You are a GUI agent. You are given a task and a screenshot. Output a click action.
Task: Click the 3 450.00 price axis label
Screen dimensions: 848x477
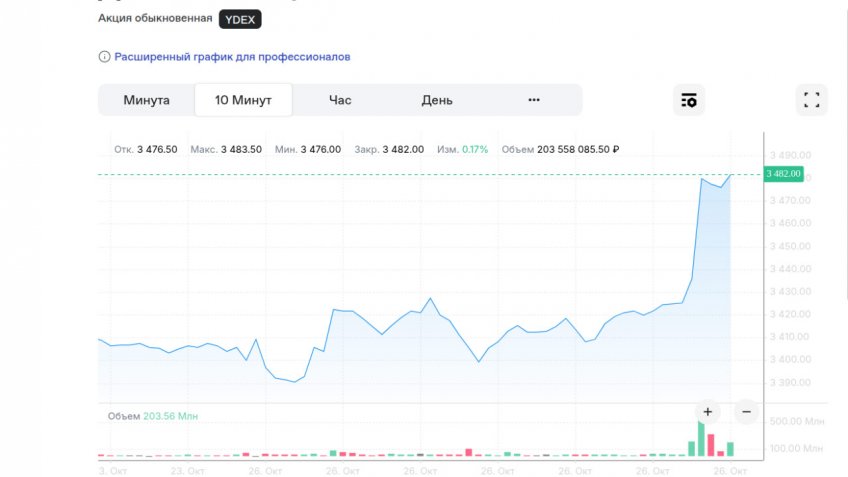click(790, 246)
